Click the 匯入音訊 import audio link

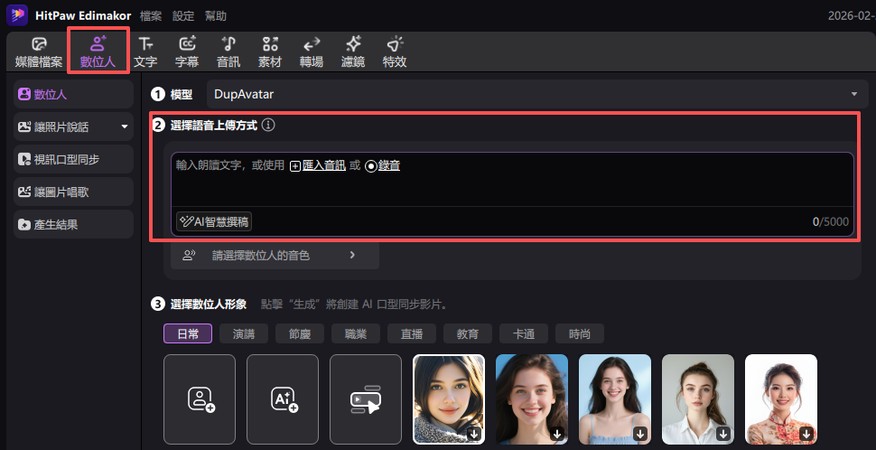coord(318,165)
